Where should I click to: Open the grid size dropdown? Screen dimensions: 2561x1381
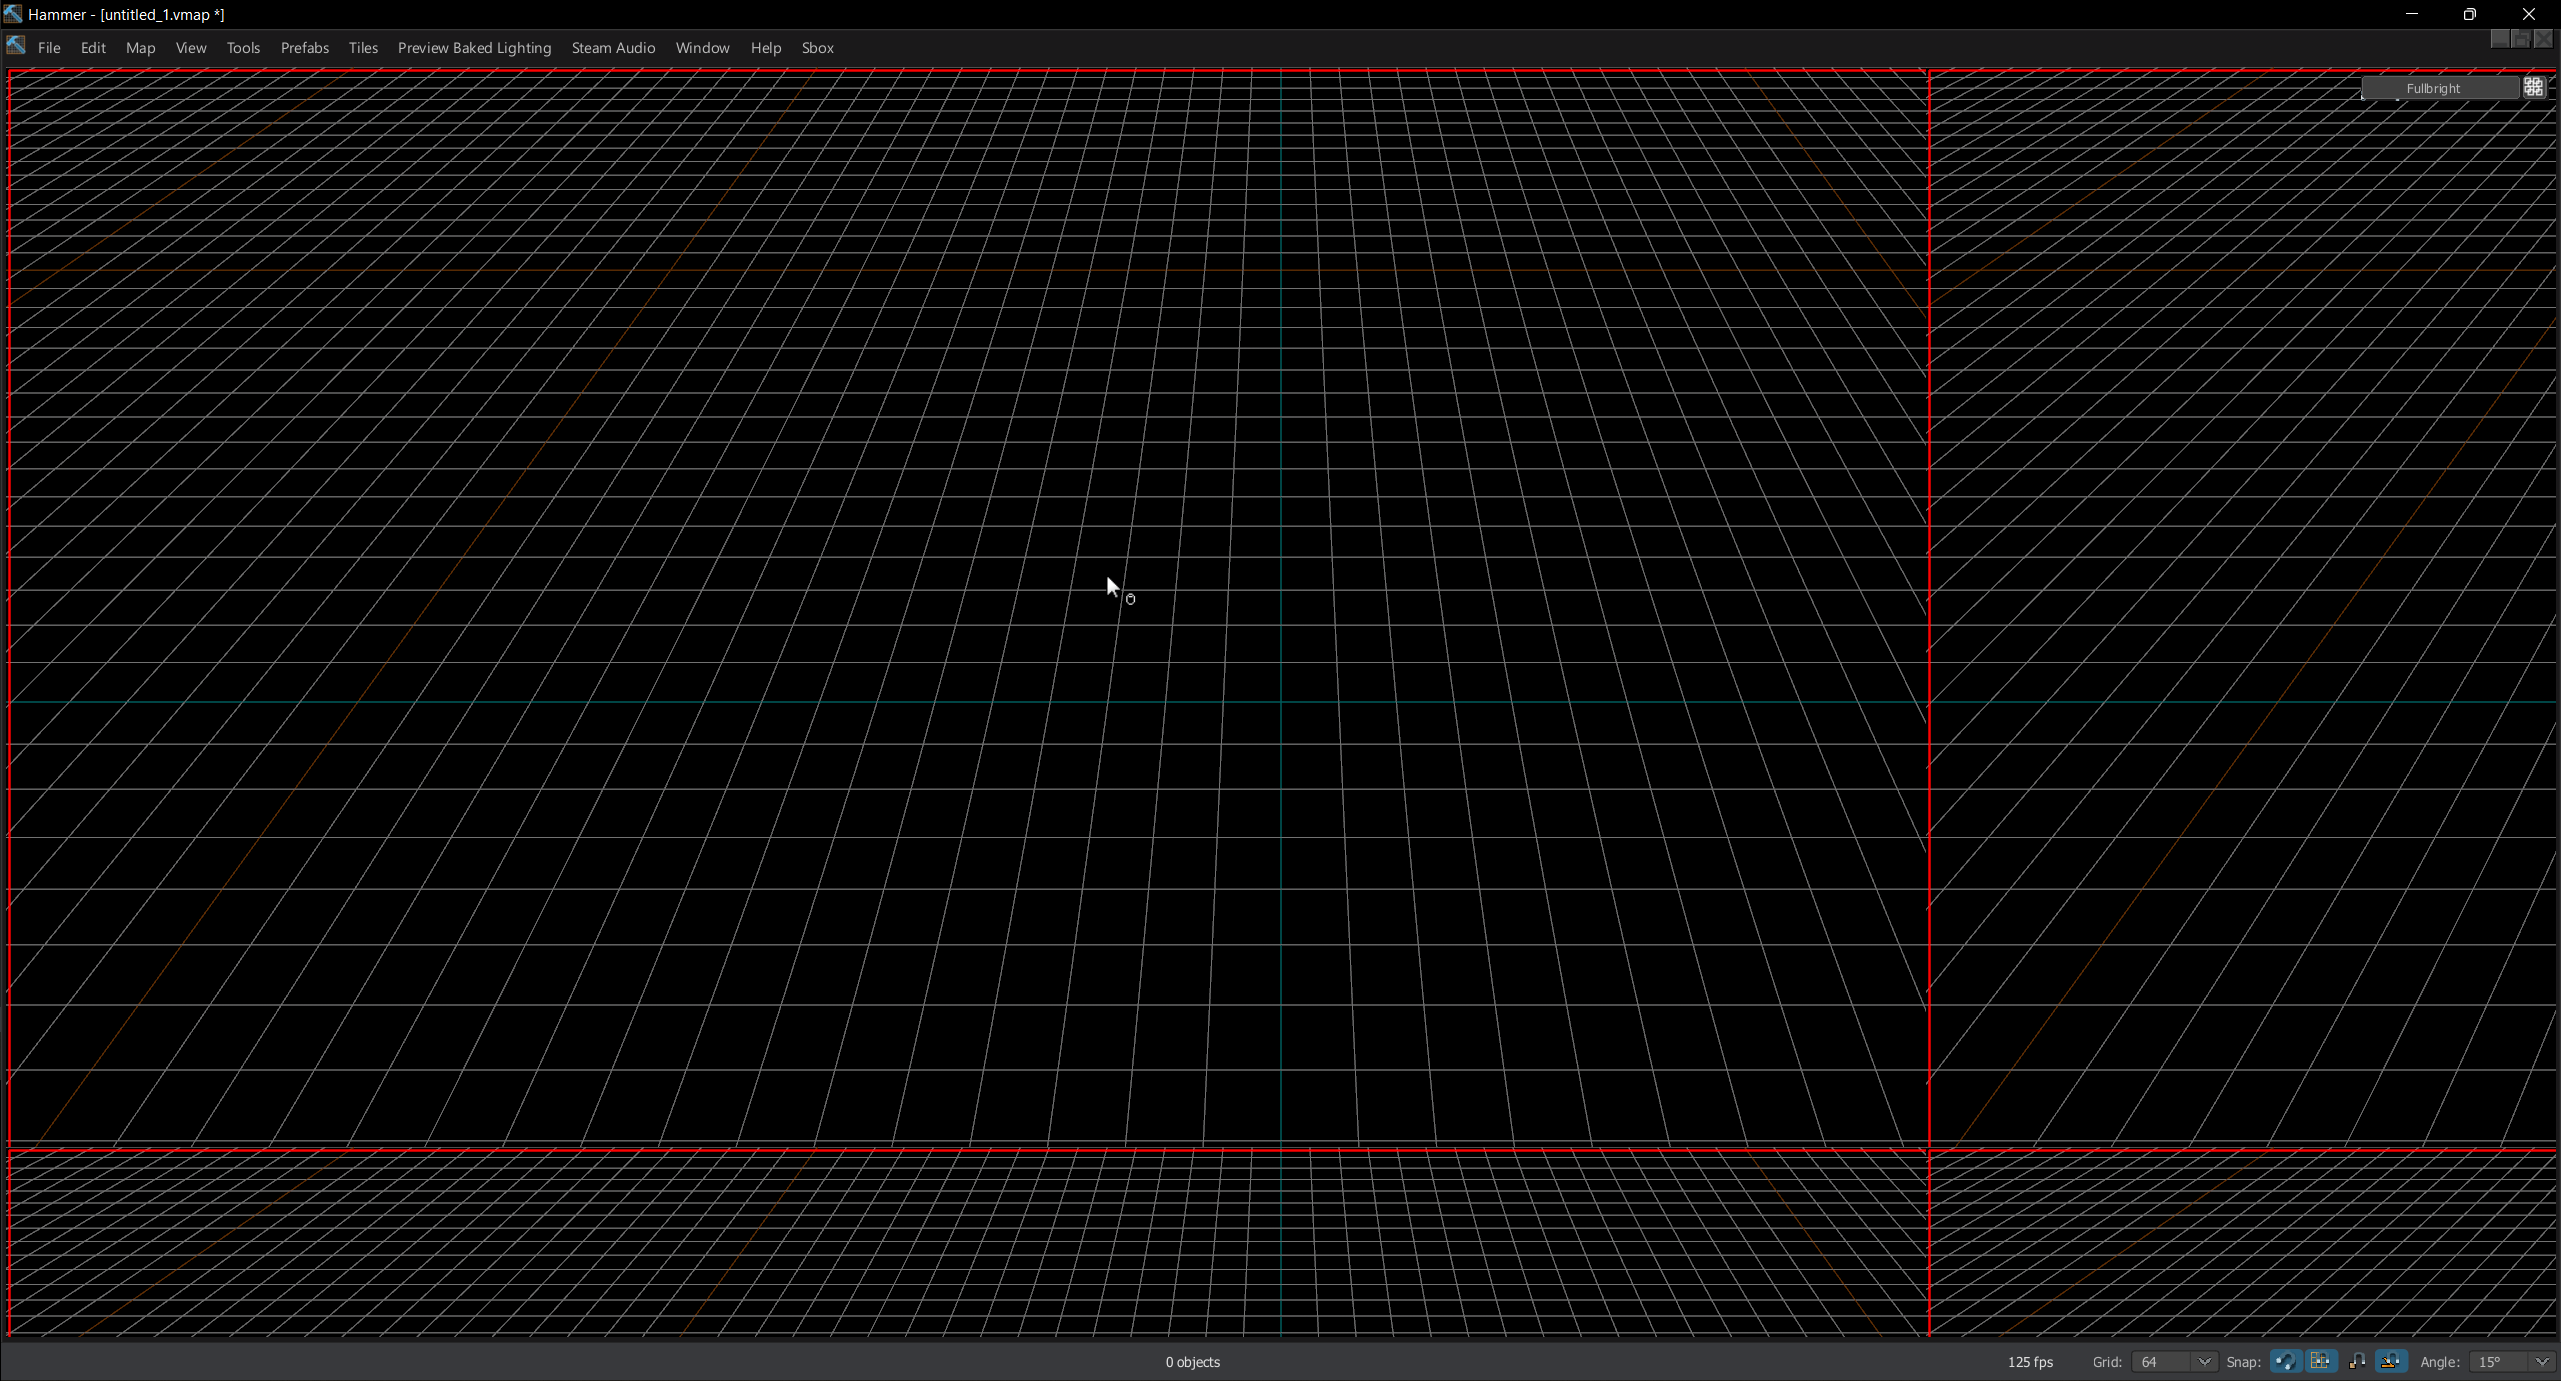[2208, 1361]
